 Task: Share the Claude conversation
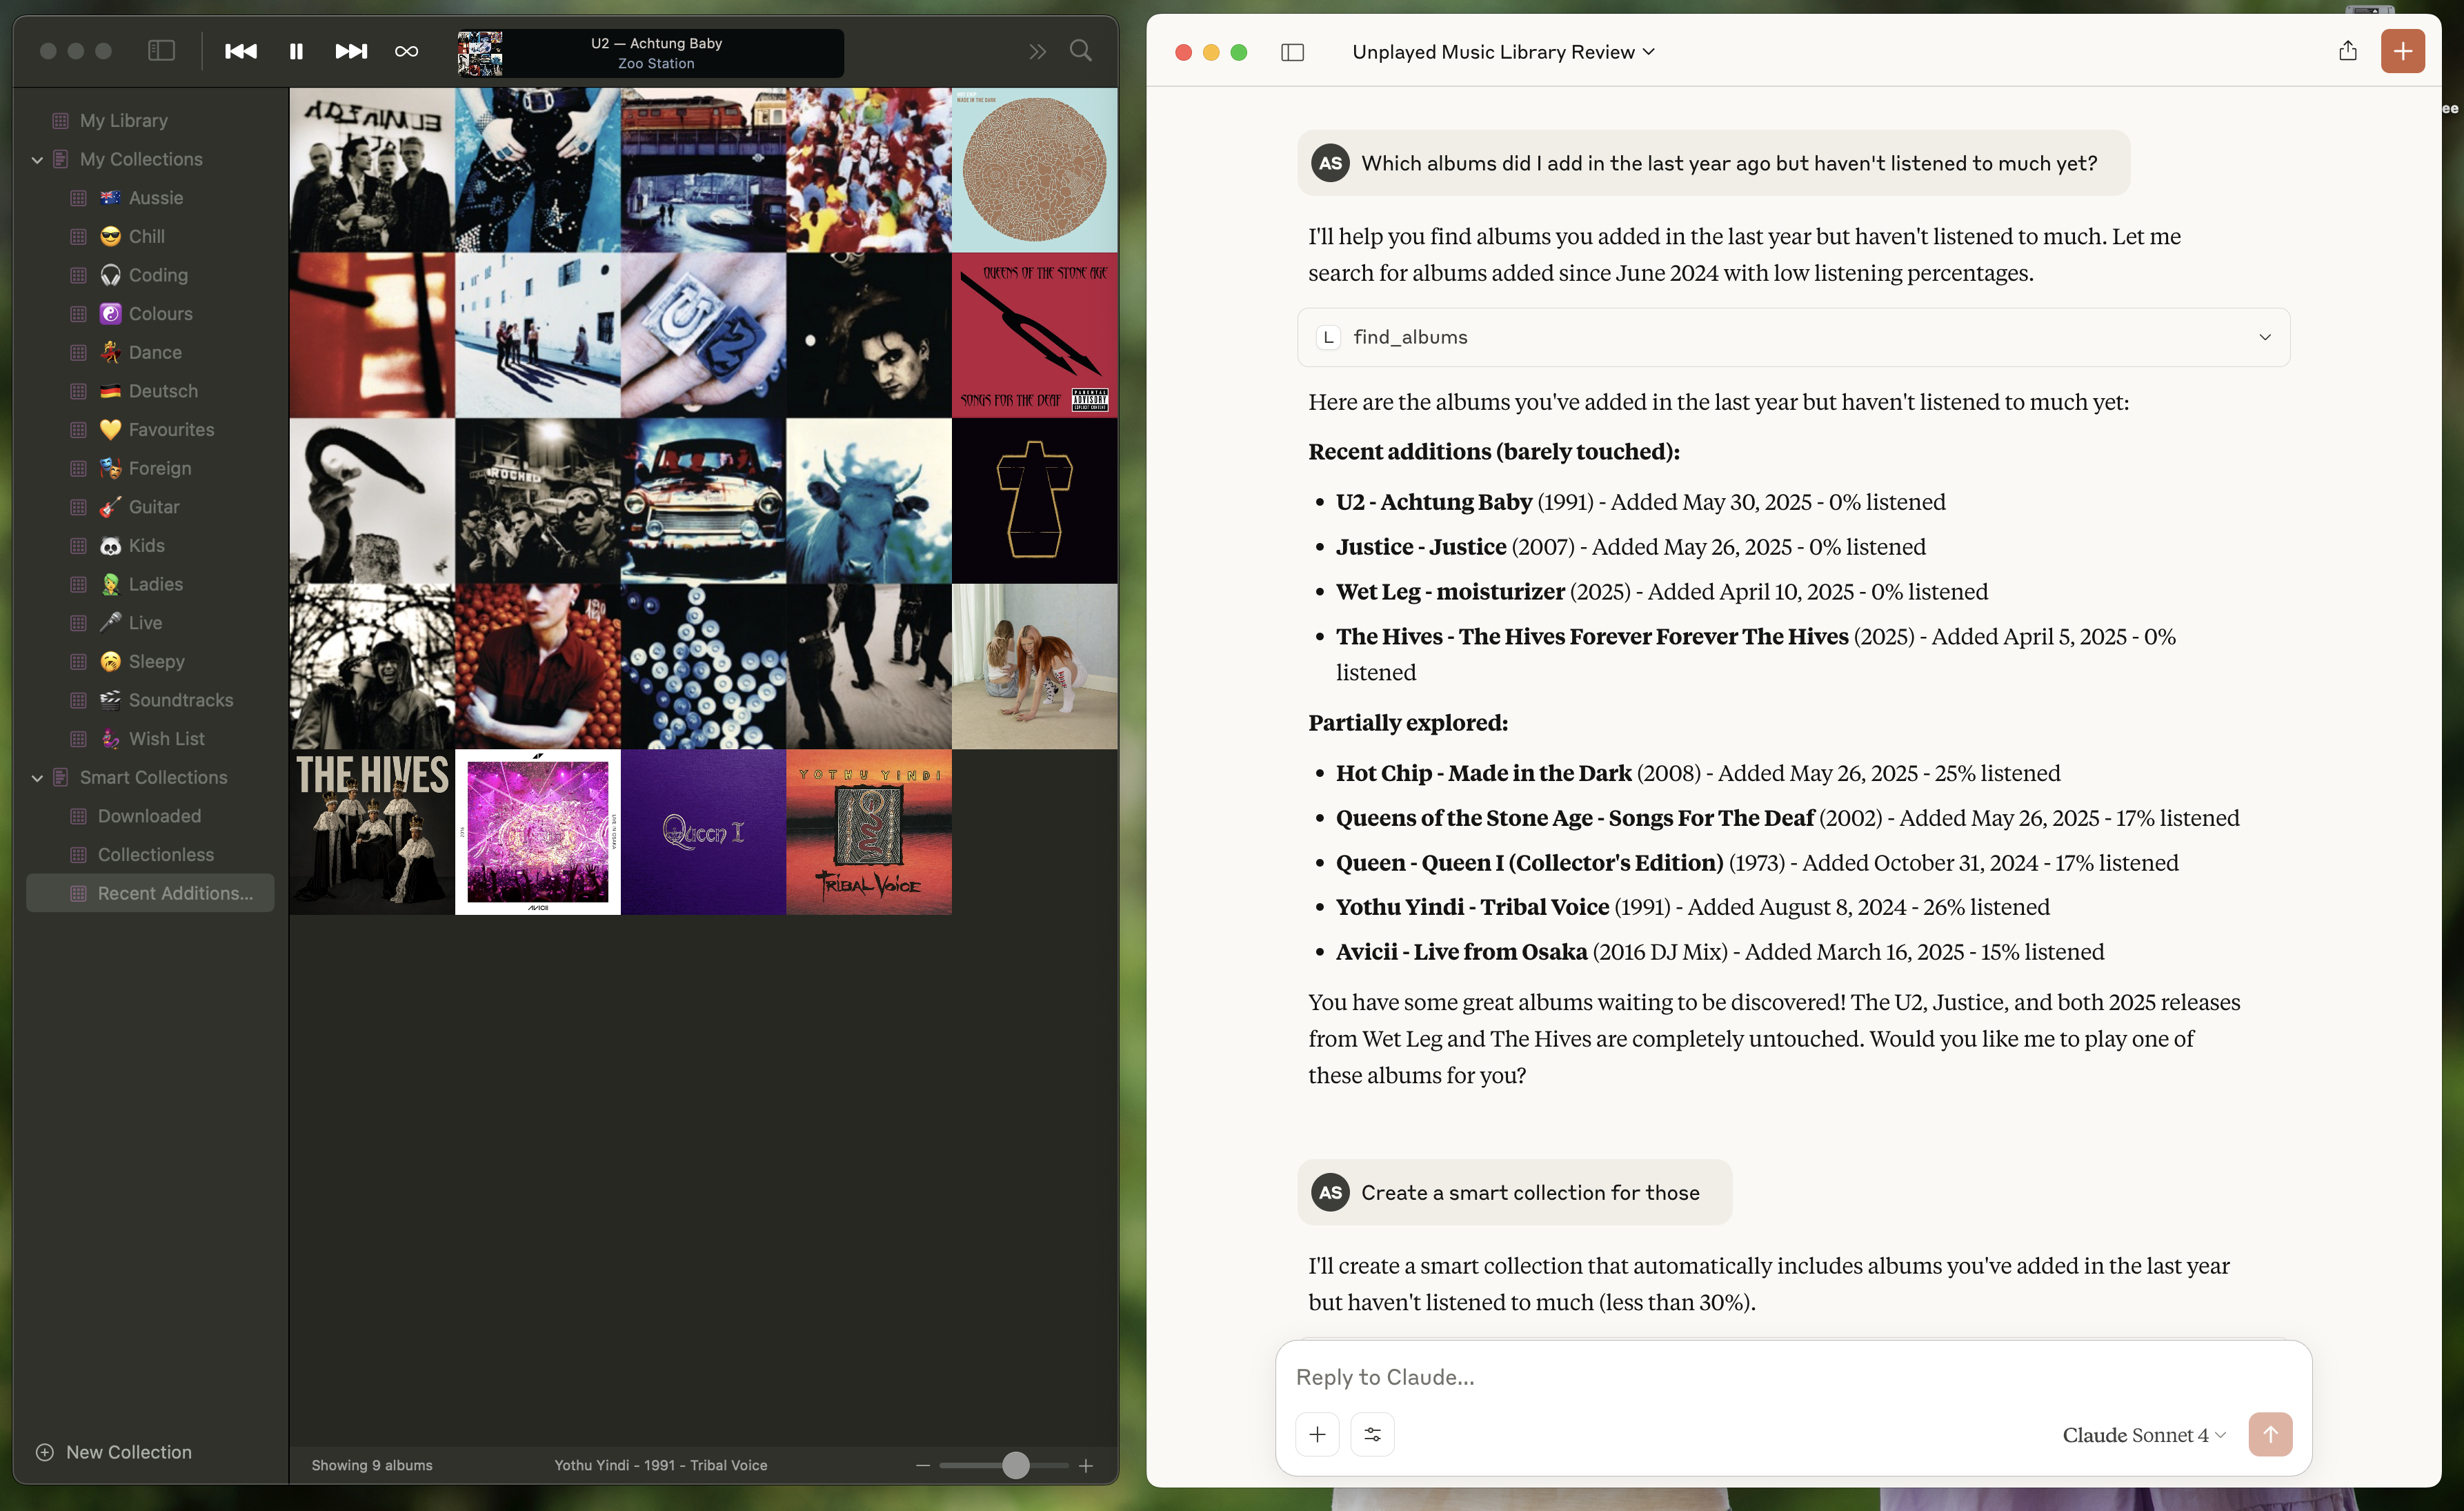(x=2348, y=51)
